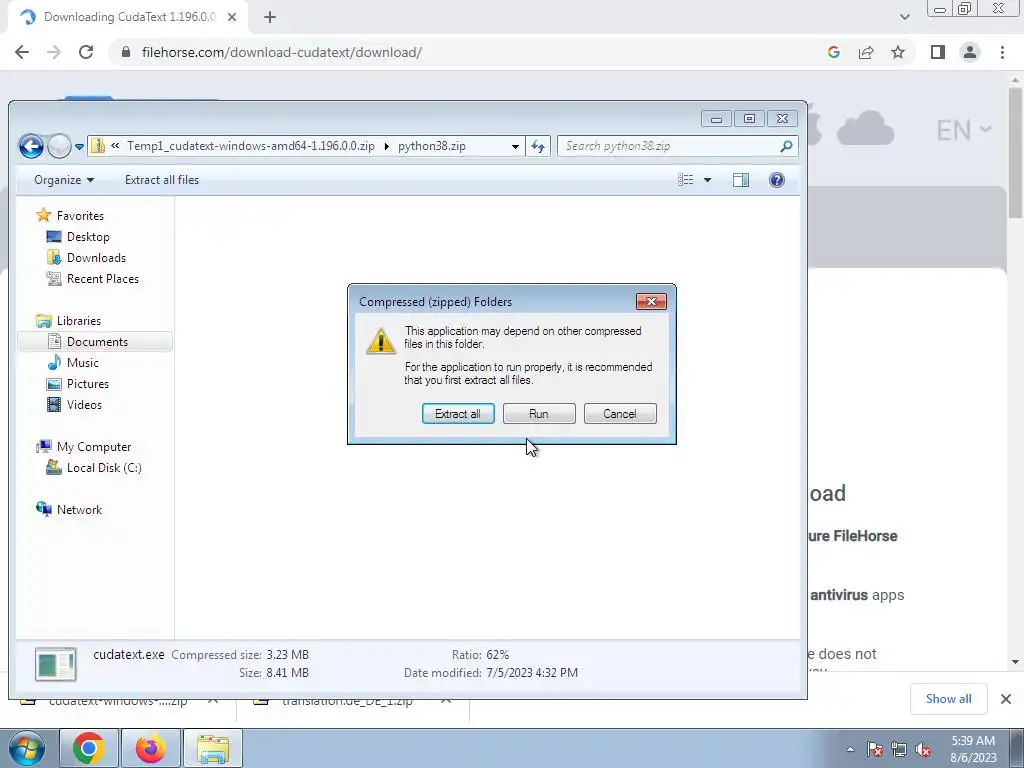Screen dimensions: 1024x768
Task: Click the Chrome address bar URL
Action: [x=281, y=52]
